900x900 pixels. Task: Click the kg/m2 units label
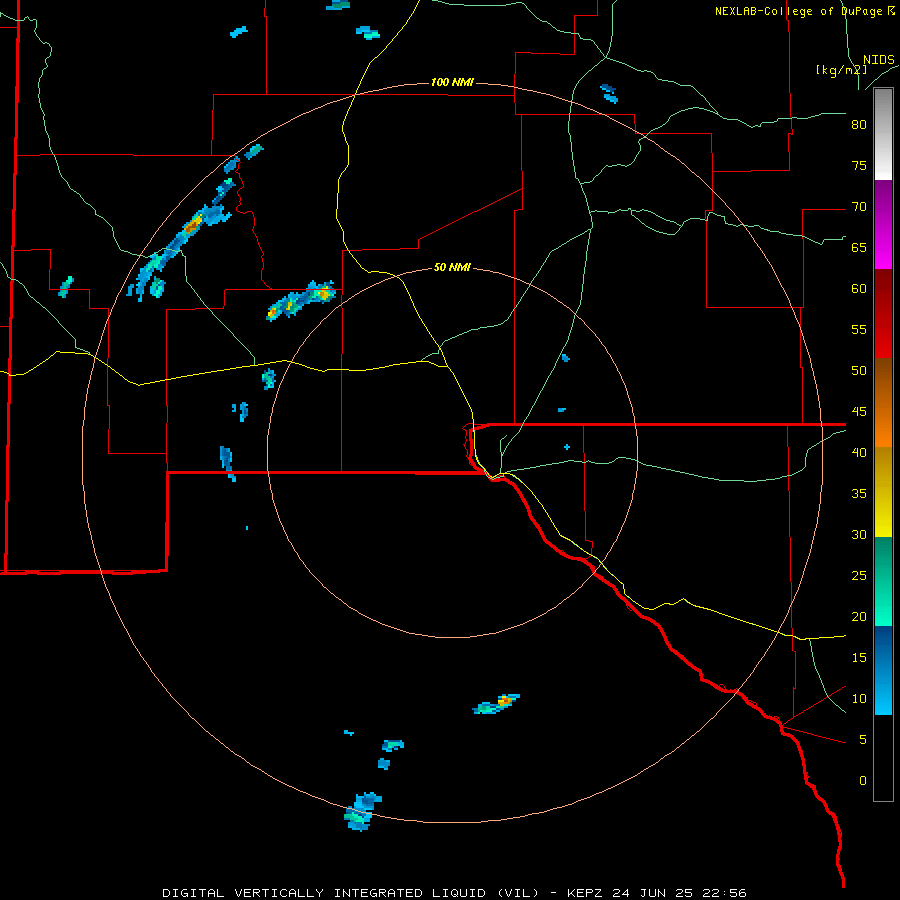pyautogui.click(x=841, y=70)
